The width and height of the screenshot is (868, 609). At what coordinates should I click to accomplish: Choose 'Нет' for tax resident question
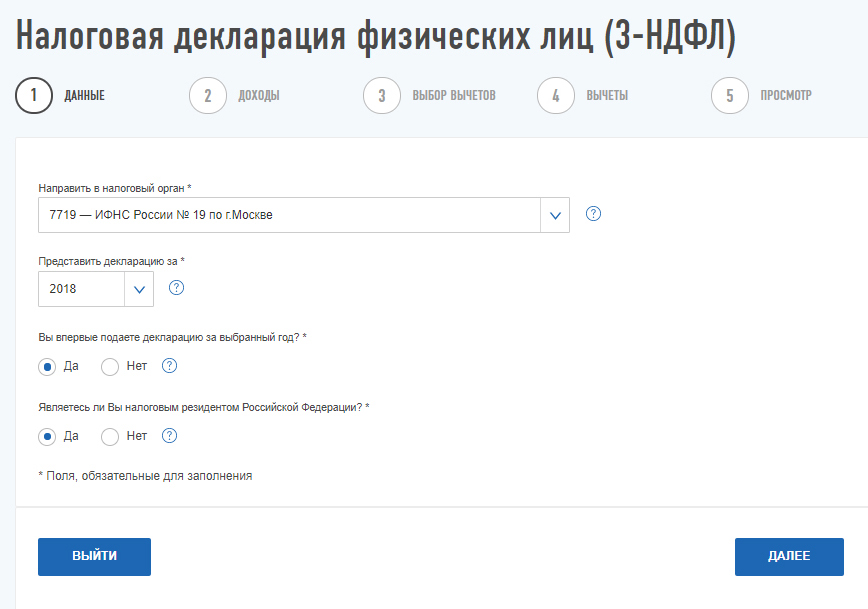(110, 436)
